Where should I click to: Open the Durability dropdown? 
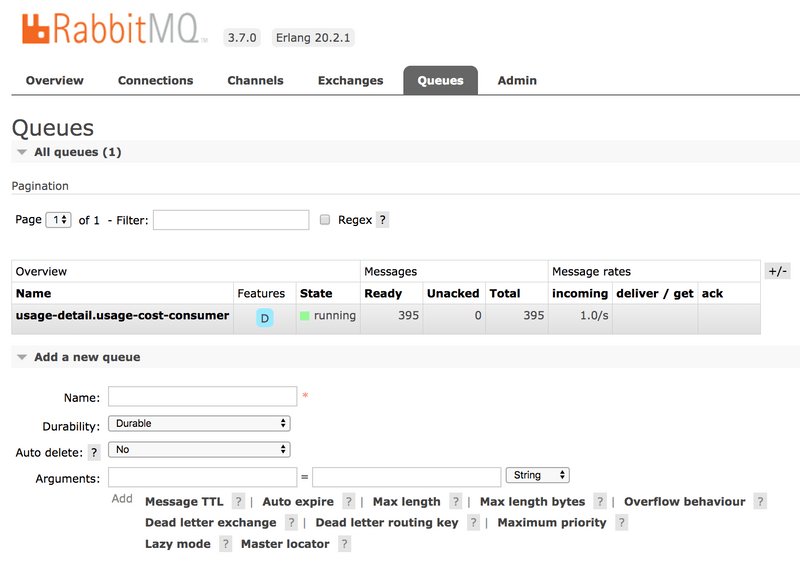pyautogui.click(x=199, y=424)
